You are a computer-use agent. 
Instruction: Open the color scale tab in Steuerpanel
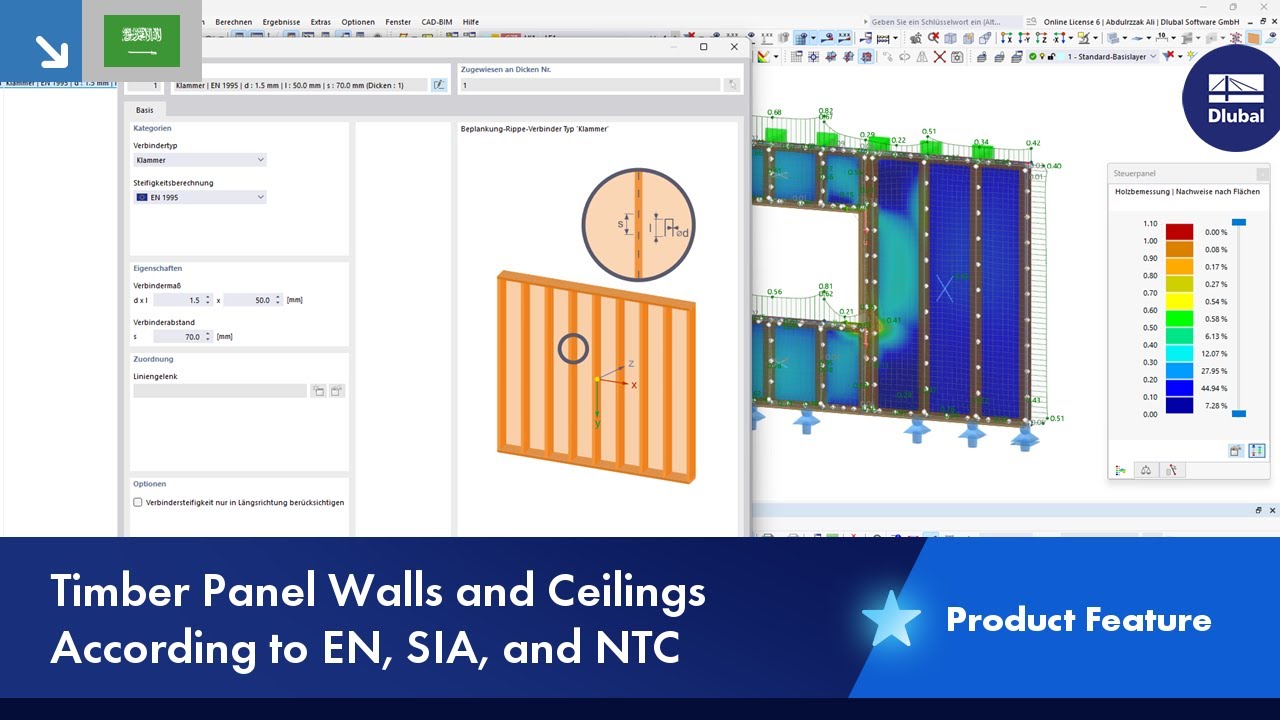(x=1122, y=469)
